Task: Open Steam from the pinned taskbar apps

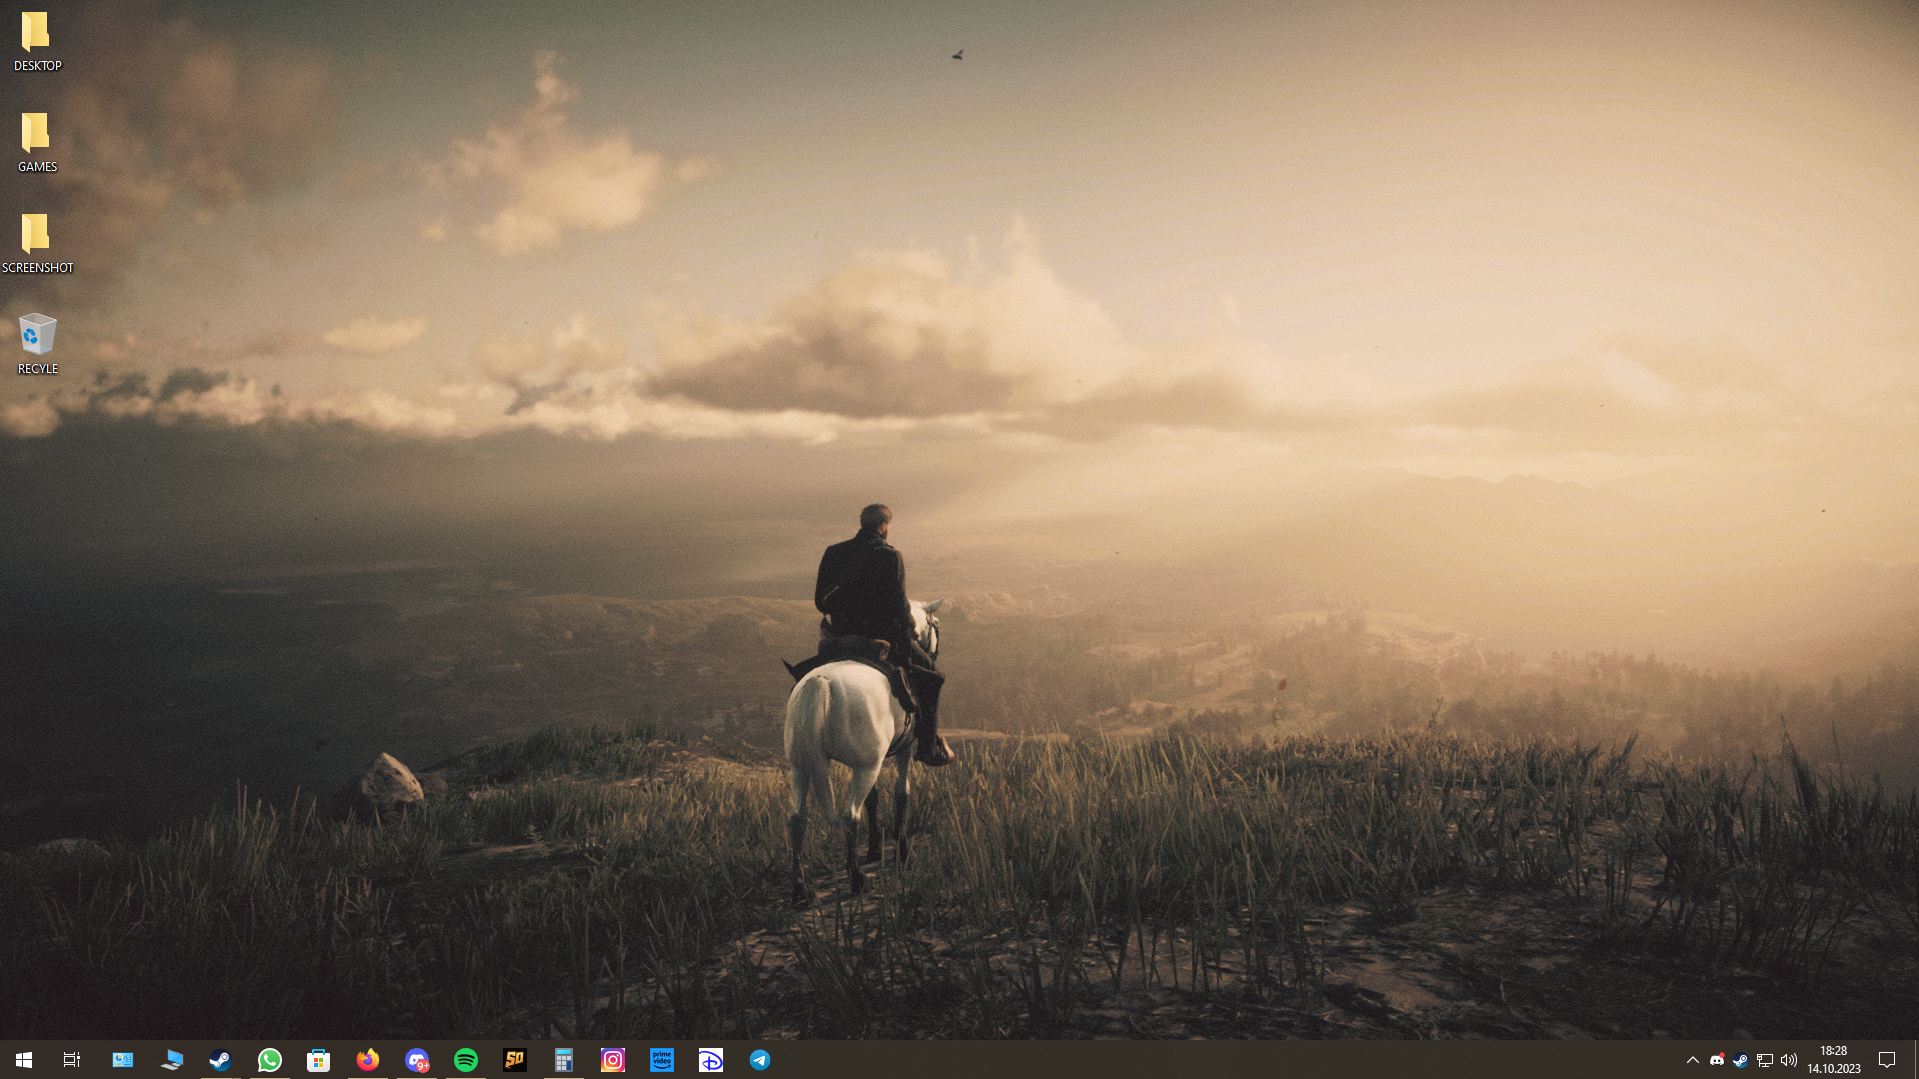Action: point(221,1060)
